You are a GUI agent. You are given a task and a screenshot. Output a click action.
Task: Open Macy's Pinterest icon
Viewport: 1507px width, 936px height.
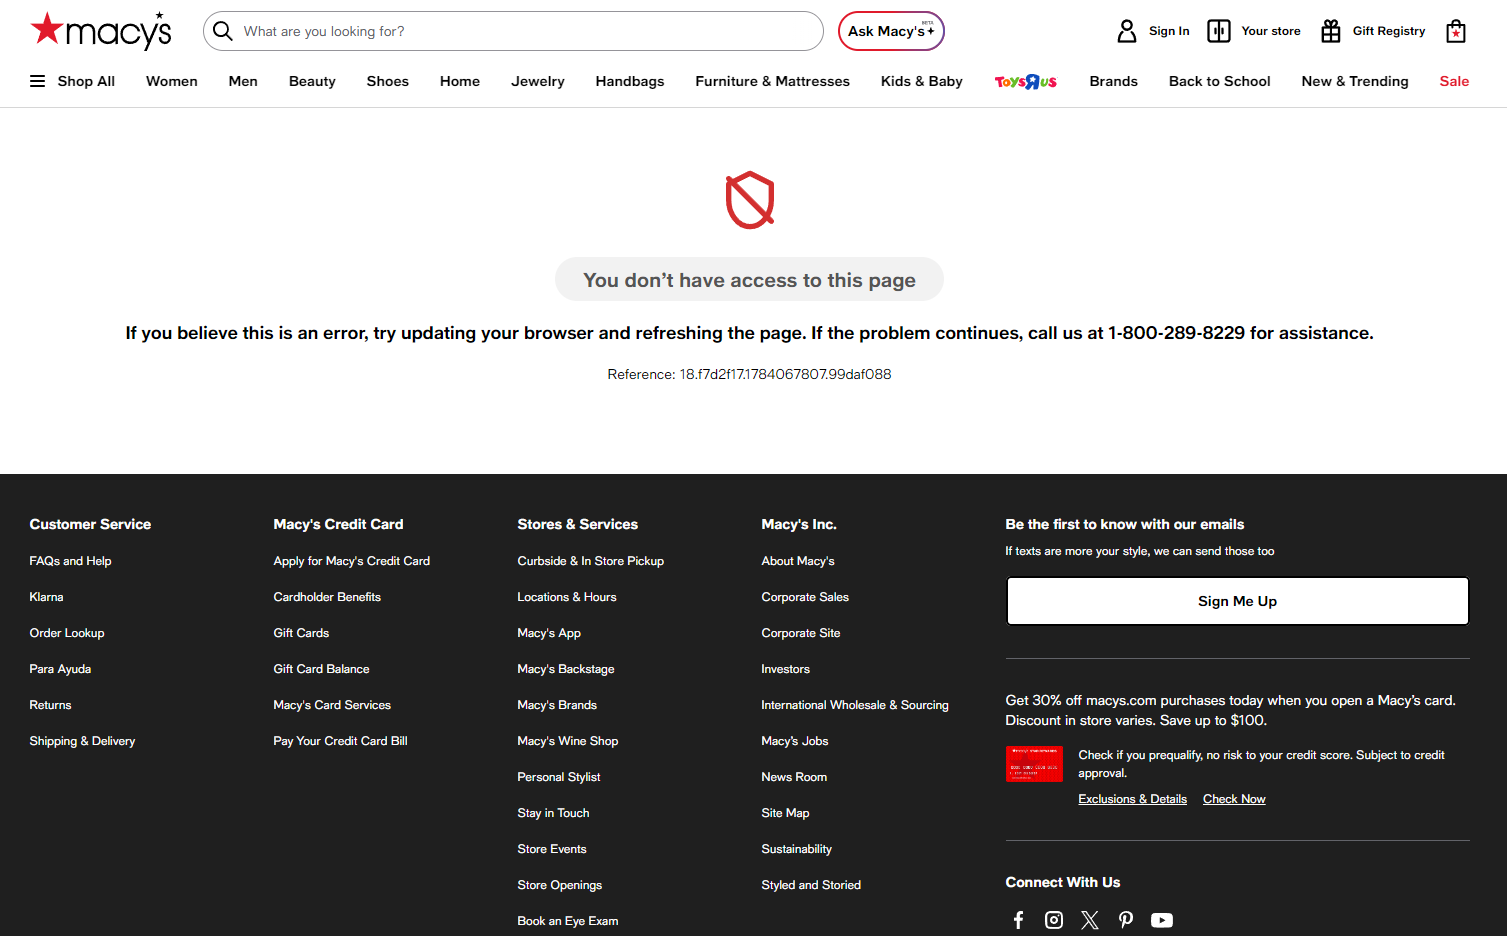[x=1126, y=920]
